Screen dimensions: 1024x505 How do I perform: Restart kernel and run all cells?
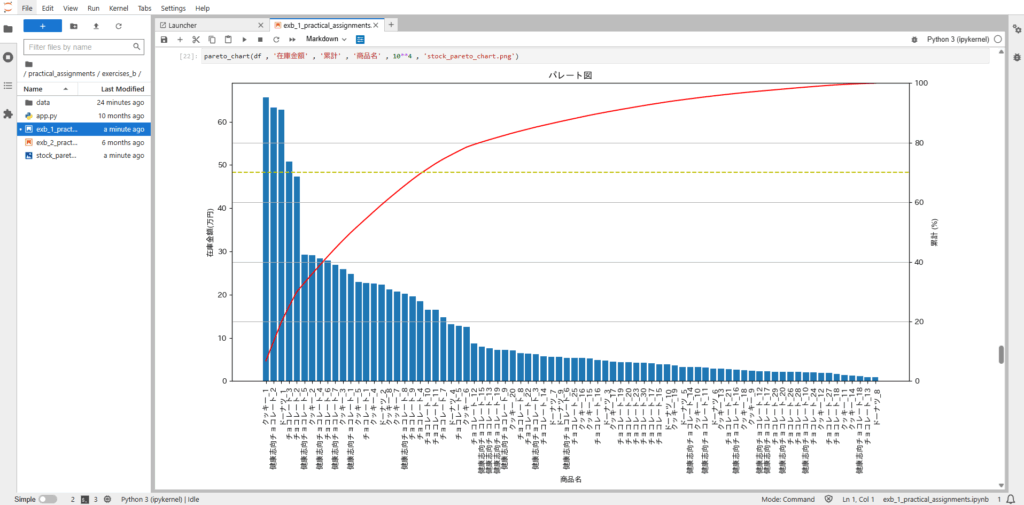pyautogui.click(x=292, y=39)
